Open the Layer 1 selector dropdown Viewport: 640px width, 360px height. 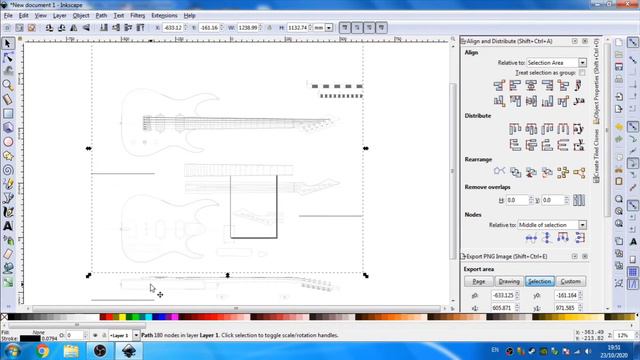(136, 335)
